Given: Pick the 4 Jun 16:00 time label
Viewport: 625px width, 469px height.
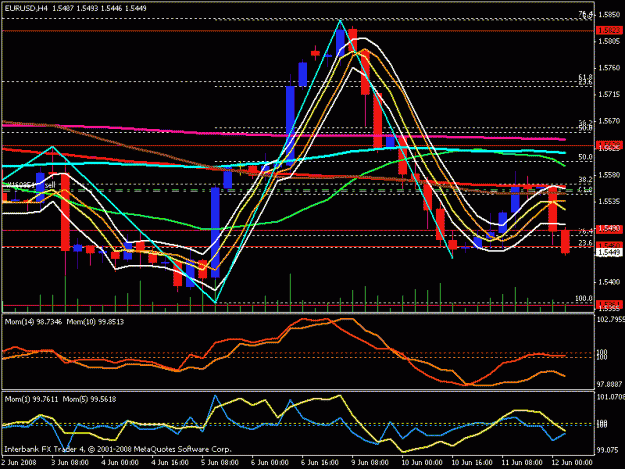Looking at the screenshot, I should (x=170, y=463).
